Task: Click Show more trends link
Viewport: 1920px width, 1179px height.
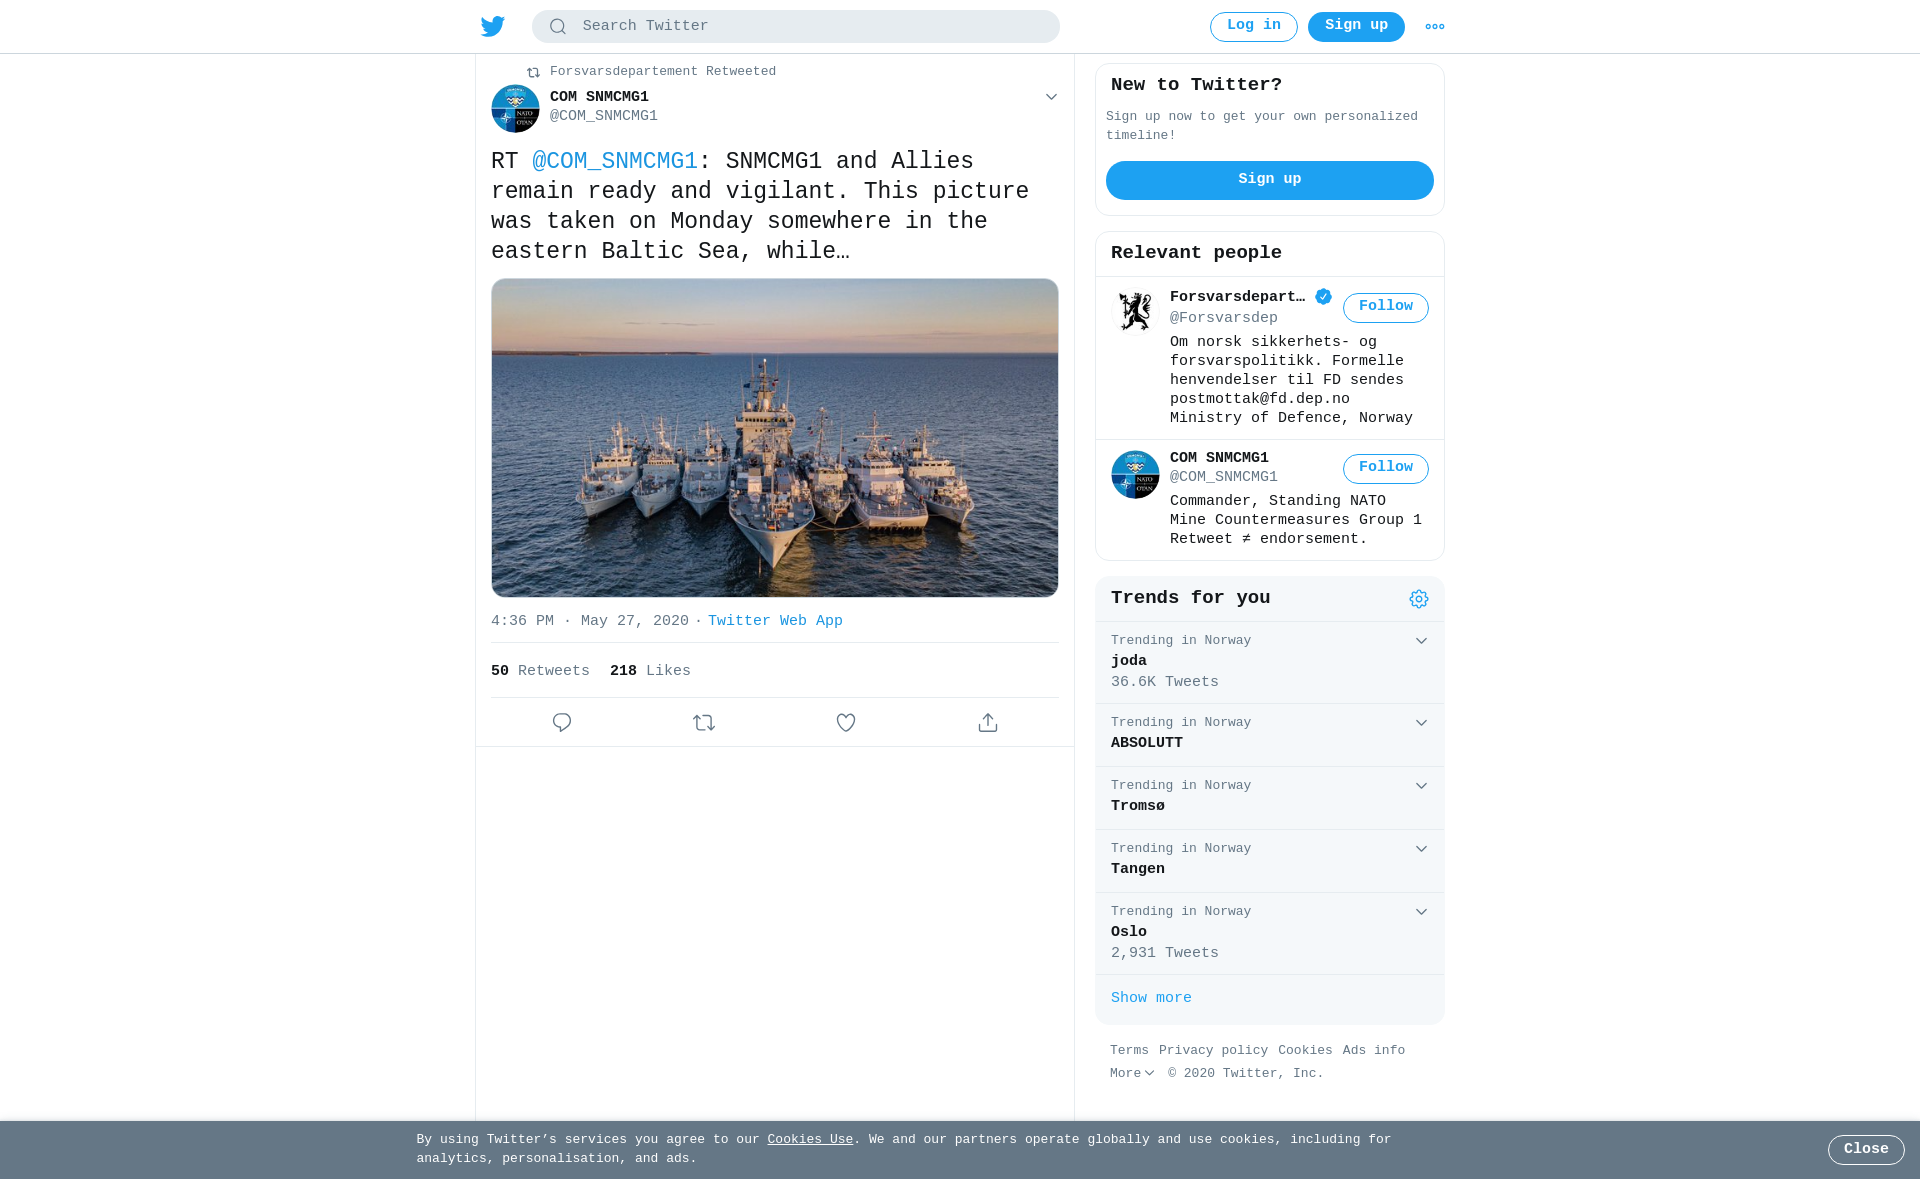Action: 1151,998
